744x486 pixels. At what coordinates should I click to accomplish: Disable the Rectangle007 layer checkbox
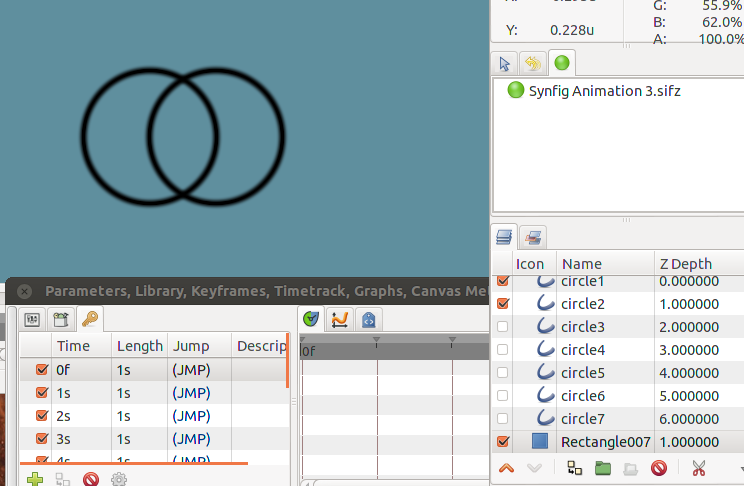(x=502, y=442)
